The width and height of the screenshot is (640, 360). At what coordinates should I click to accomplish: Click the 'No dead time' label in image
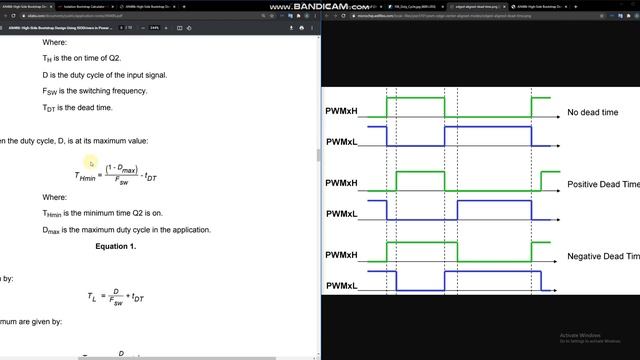[x=592, y=112]
